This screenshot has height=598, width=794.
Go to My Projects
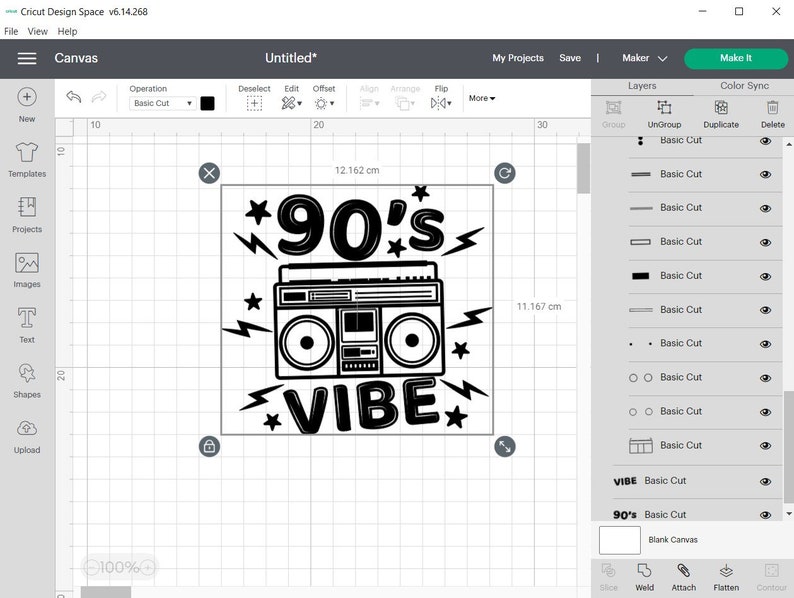[518, 58]
